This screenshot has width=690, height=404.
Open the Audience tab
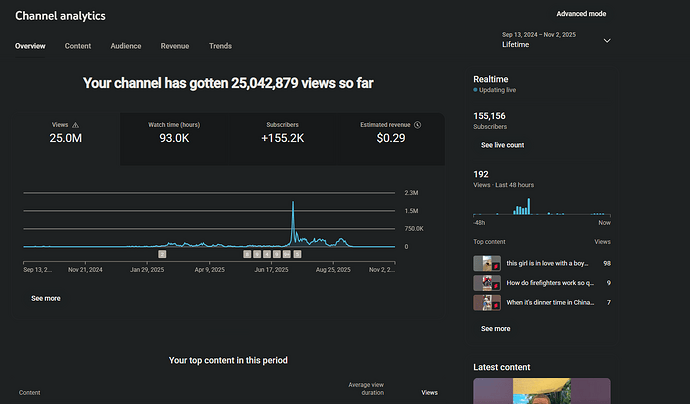pos(125,46)
